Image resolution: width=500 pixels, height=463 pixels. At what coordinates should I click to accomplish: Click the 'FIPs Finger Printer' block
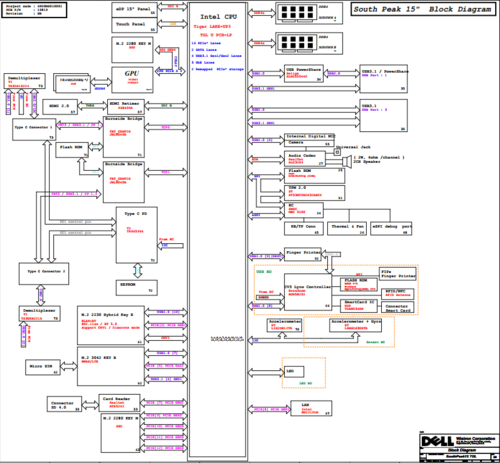[398, 274]
